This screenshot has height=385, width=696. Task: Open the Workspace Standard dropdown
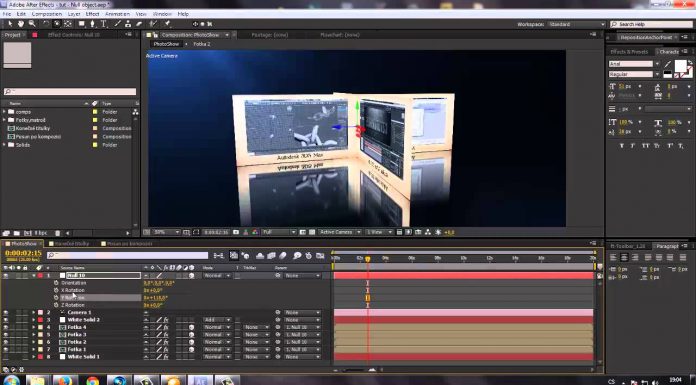(x=576, y=24)
